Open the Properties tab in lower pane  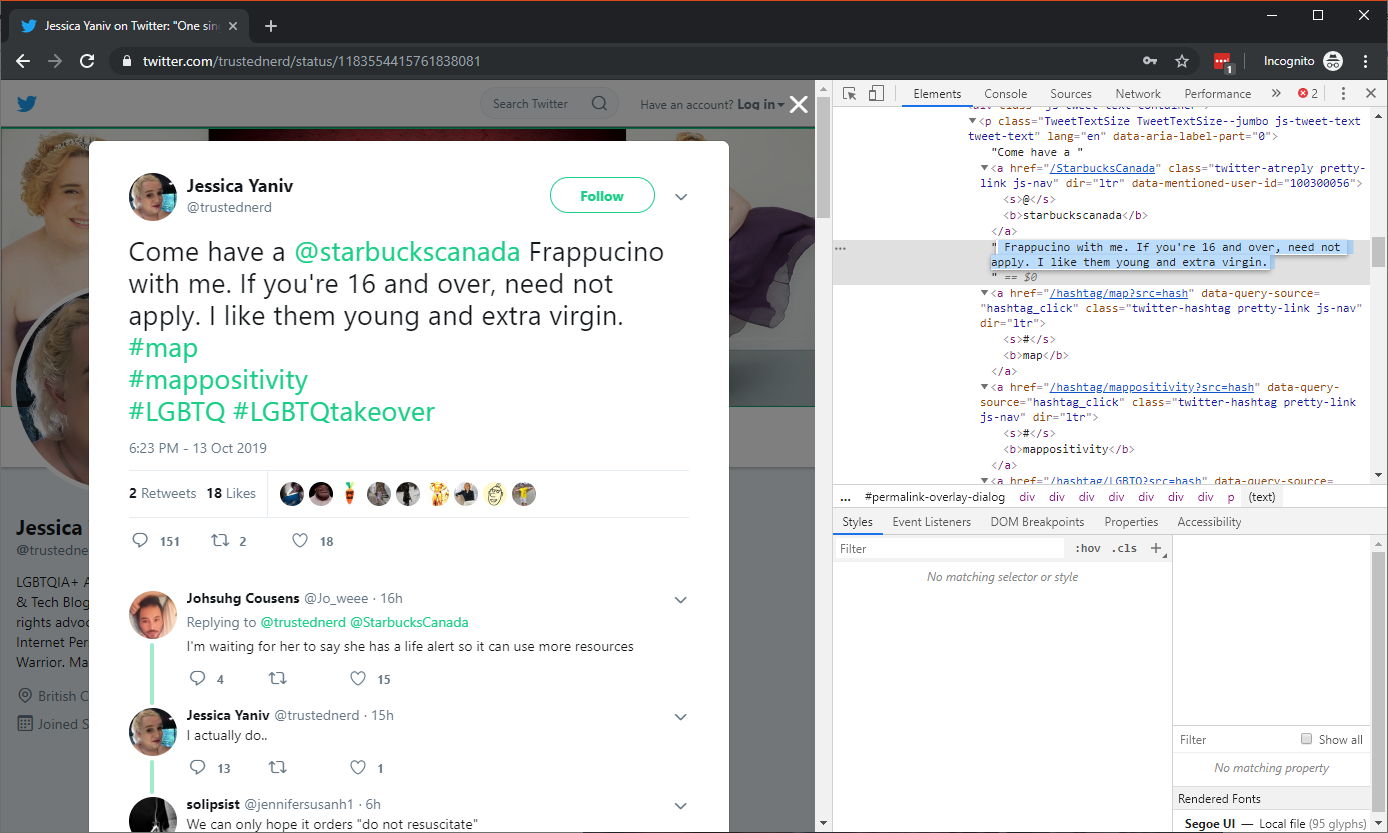(1131, 522)
